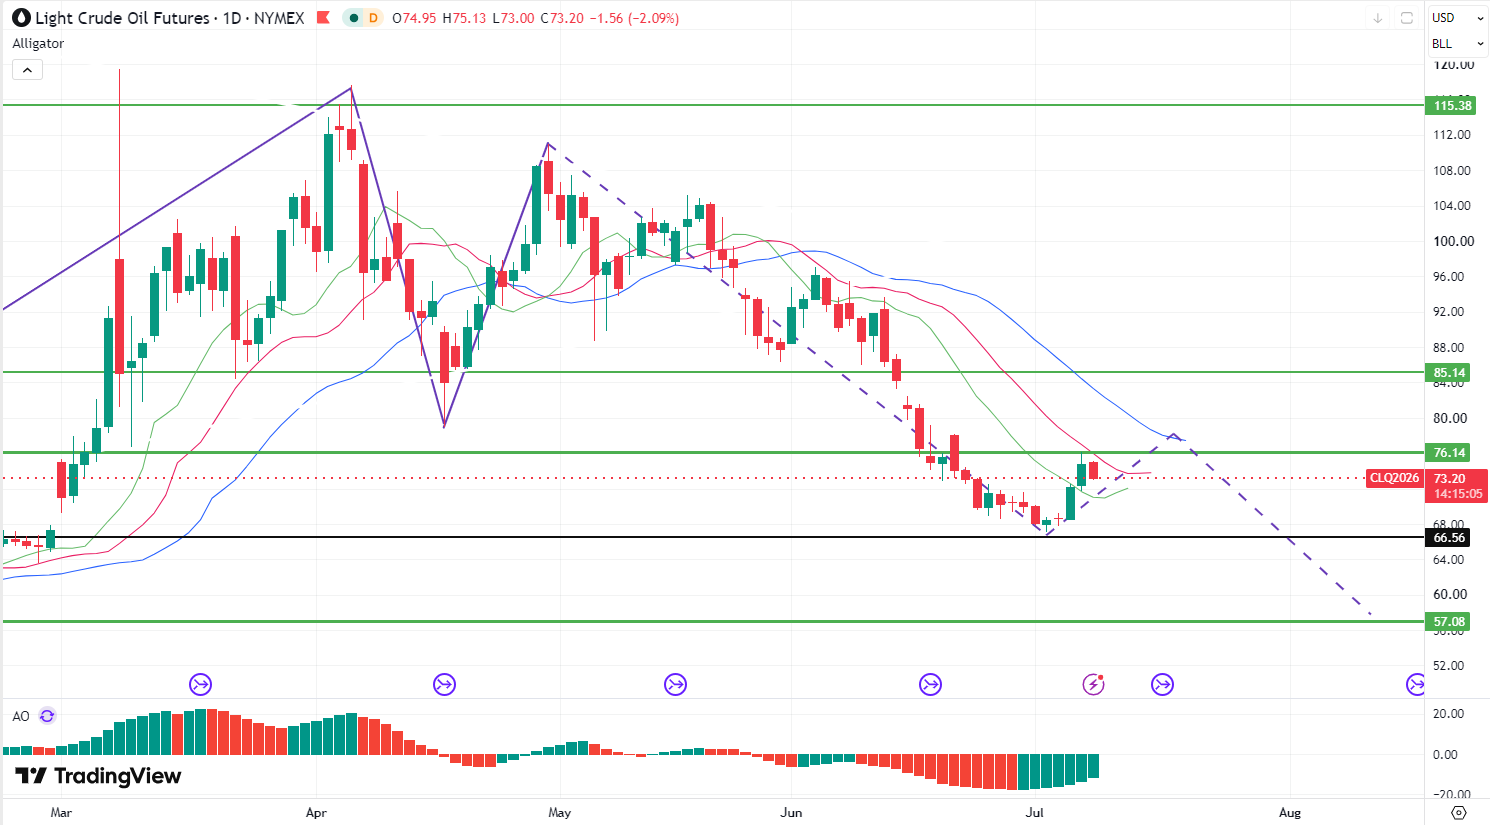Click the H75.13 high value
Screen dimensions: 1490x825
click(x=464, y=18)
